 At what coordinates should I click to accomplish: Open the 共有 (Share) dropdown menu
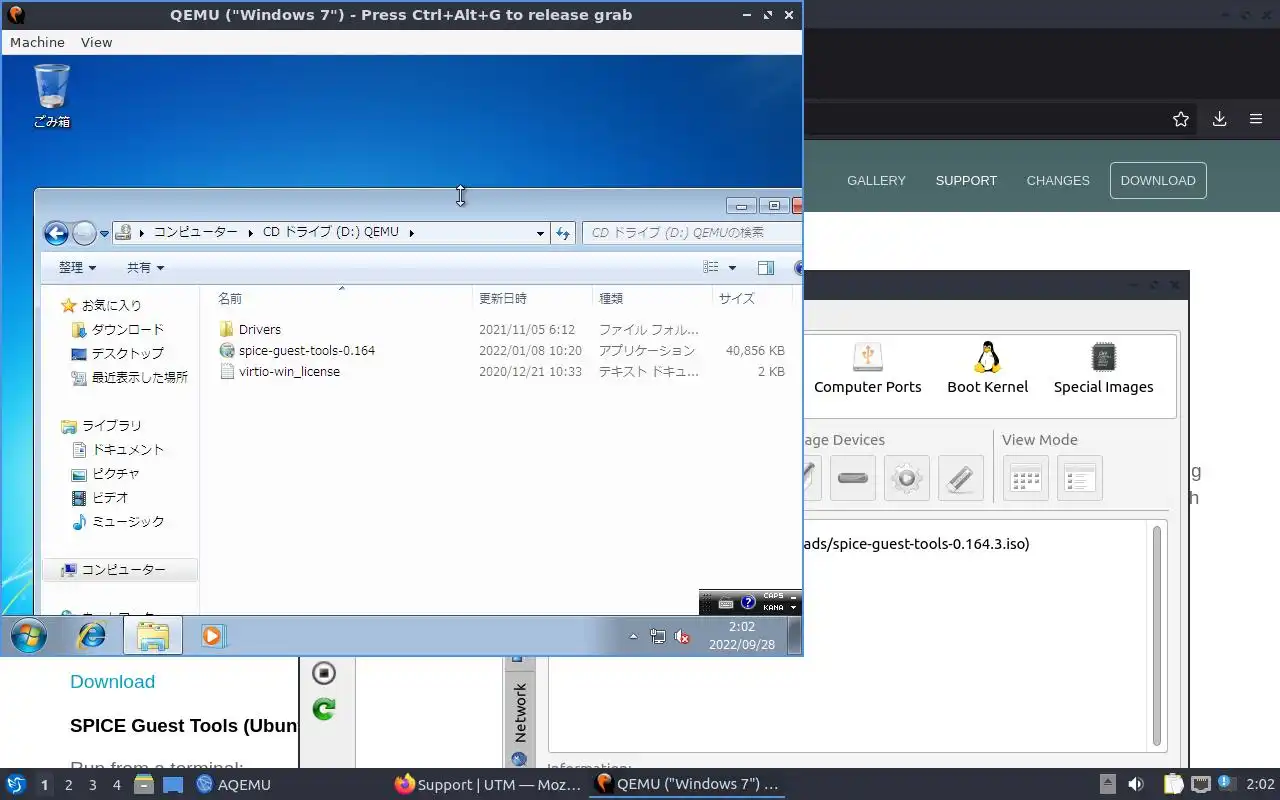[x=145, y=267]
